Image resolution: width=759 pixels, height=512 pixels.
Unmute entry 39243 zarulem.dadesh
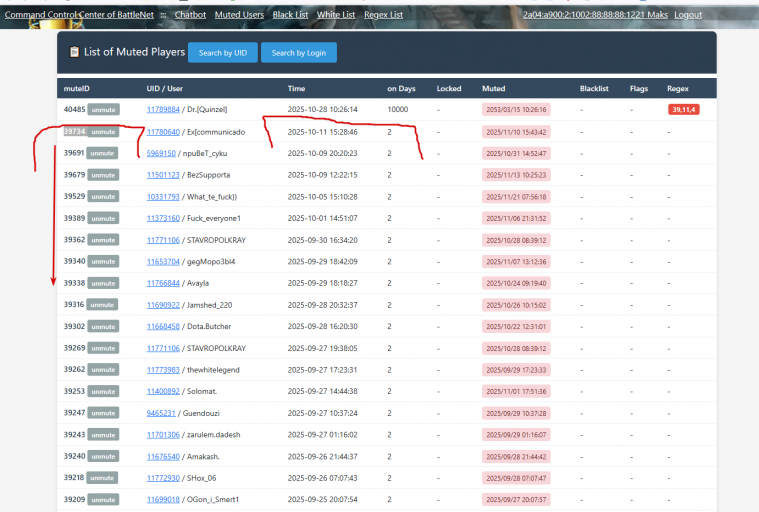(x=104, y=435)
